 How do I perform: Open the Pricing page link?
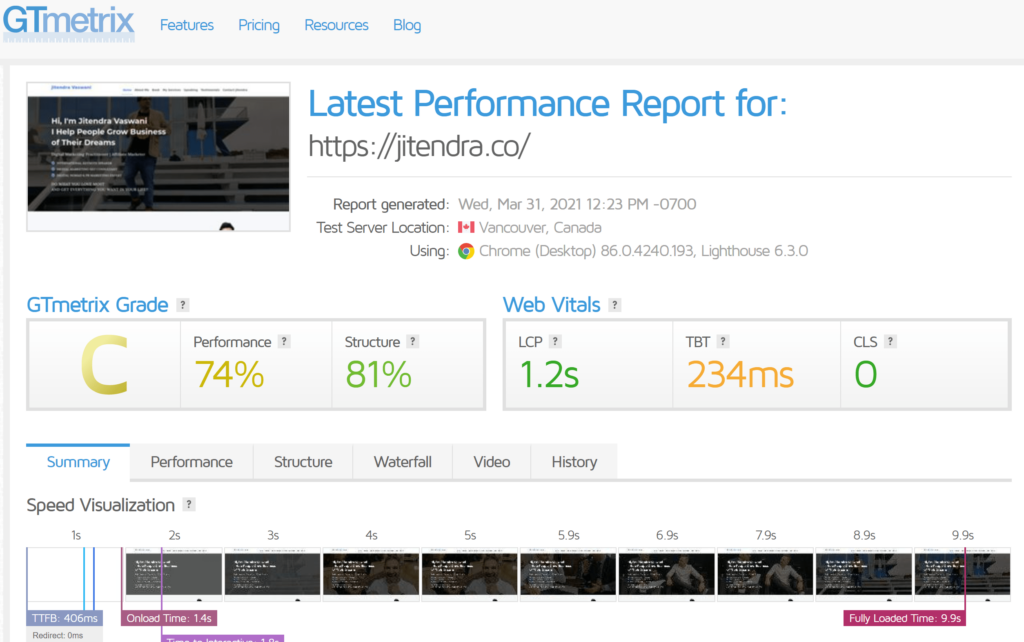tap(259, 25)
